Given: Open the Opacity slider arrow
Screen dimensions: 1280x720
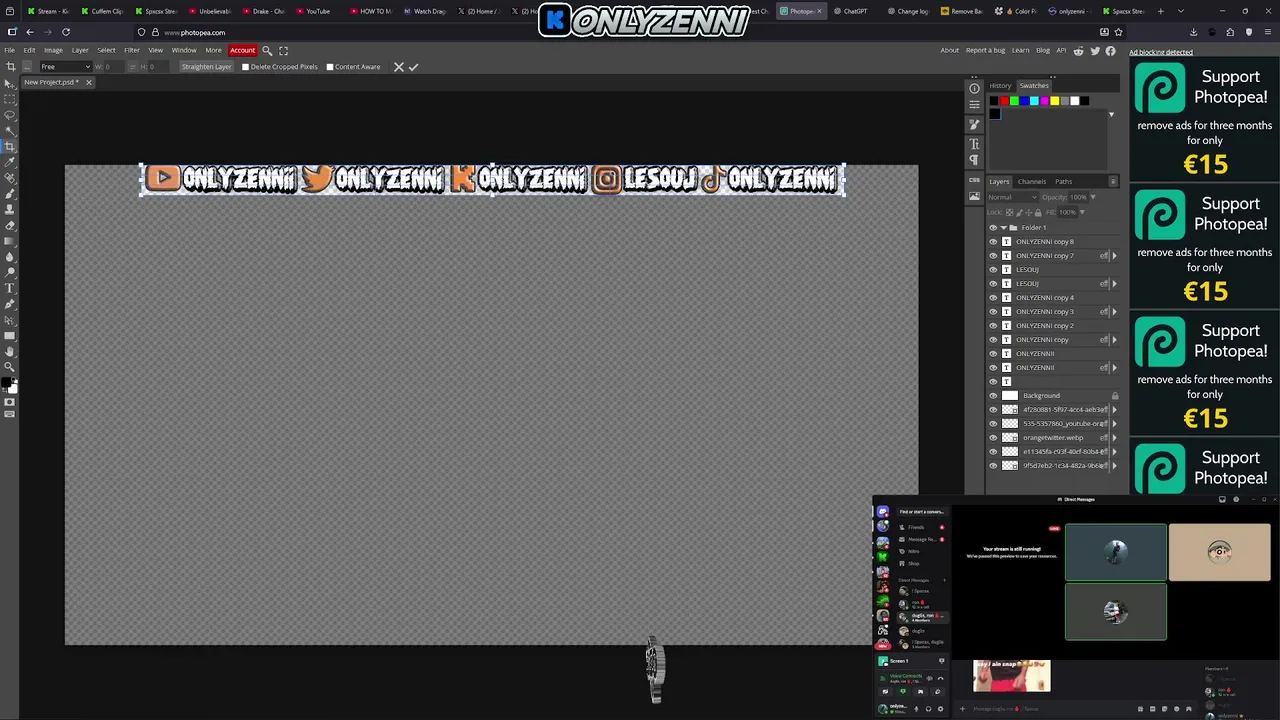Looking at the screenshot, I should 1092,197.
